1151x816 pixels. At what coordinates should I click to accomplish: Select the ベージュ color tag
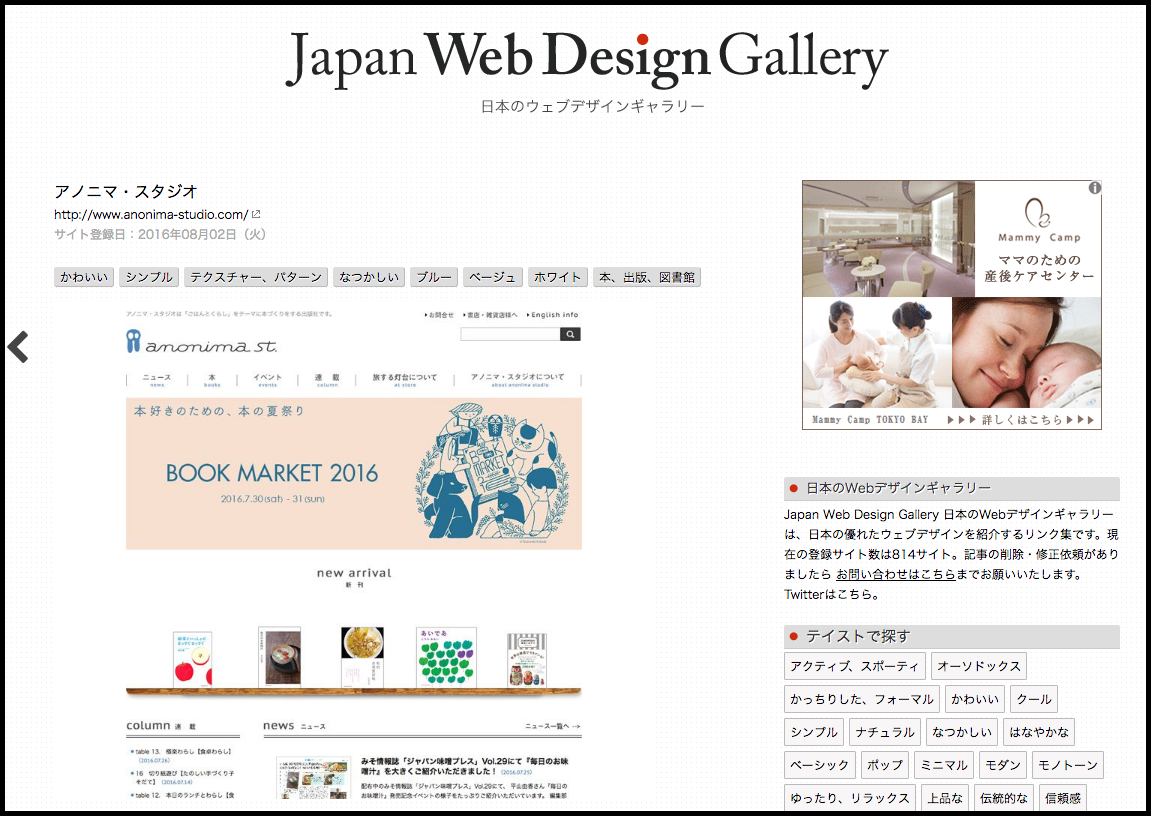point(493,277)
